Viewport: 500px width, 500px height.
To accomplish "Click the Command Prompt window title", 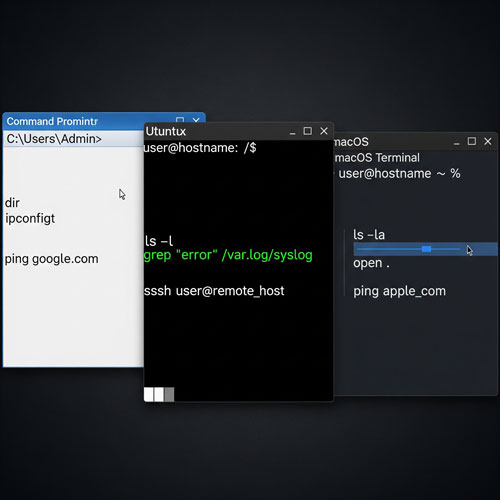I will (52, 121).
